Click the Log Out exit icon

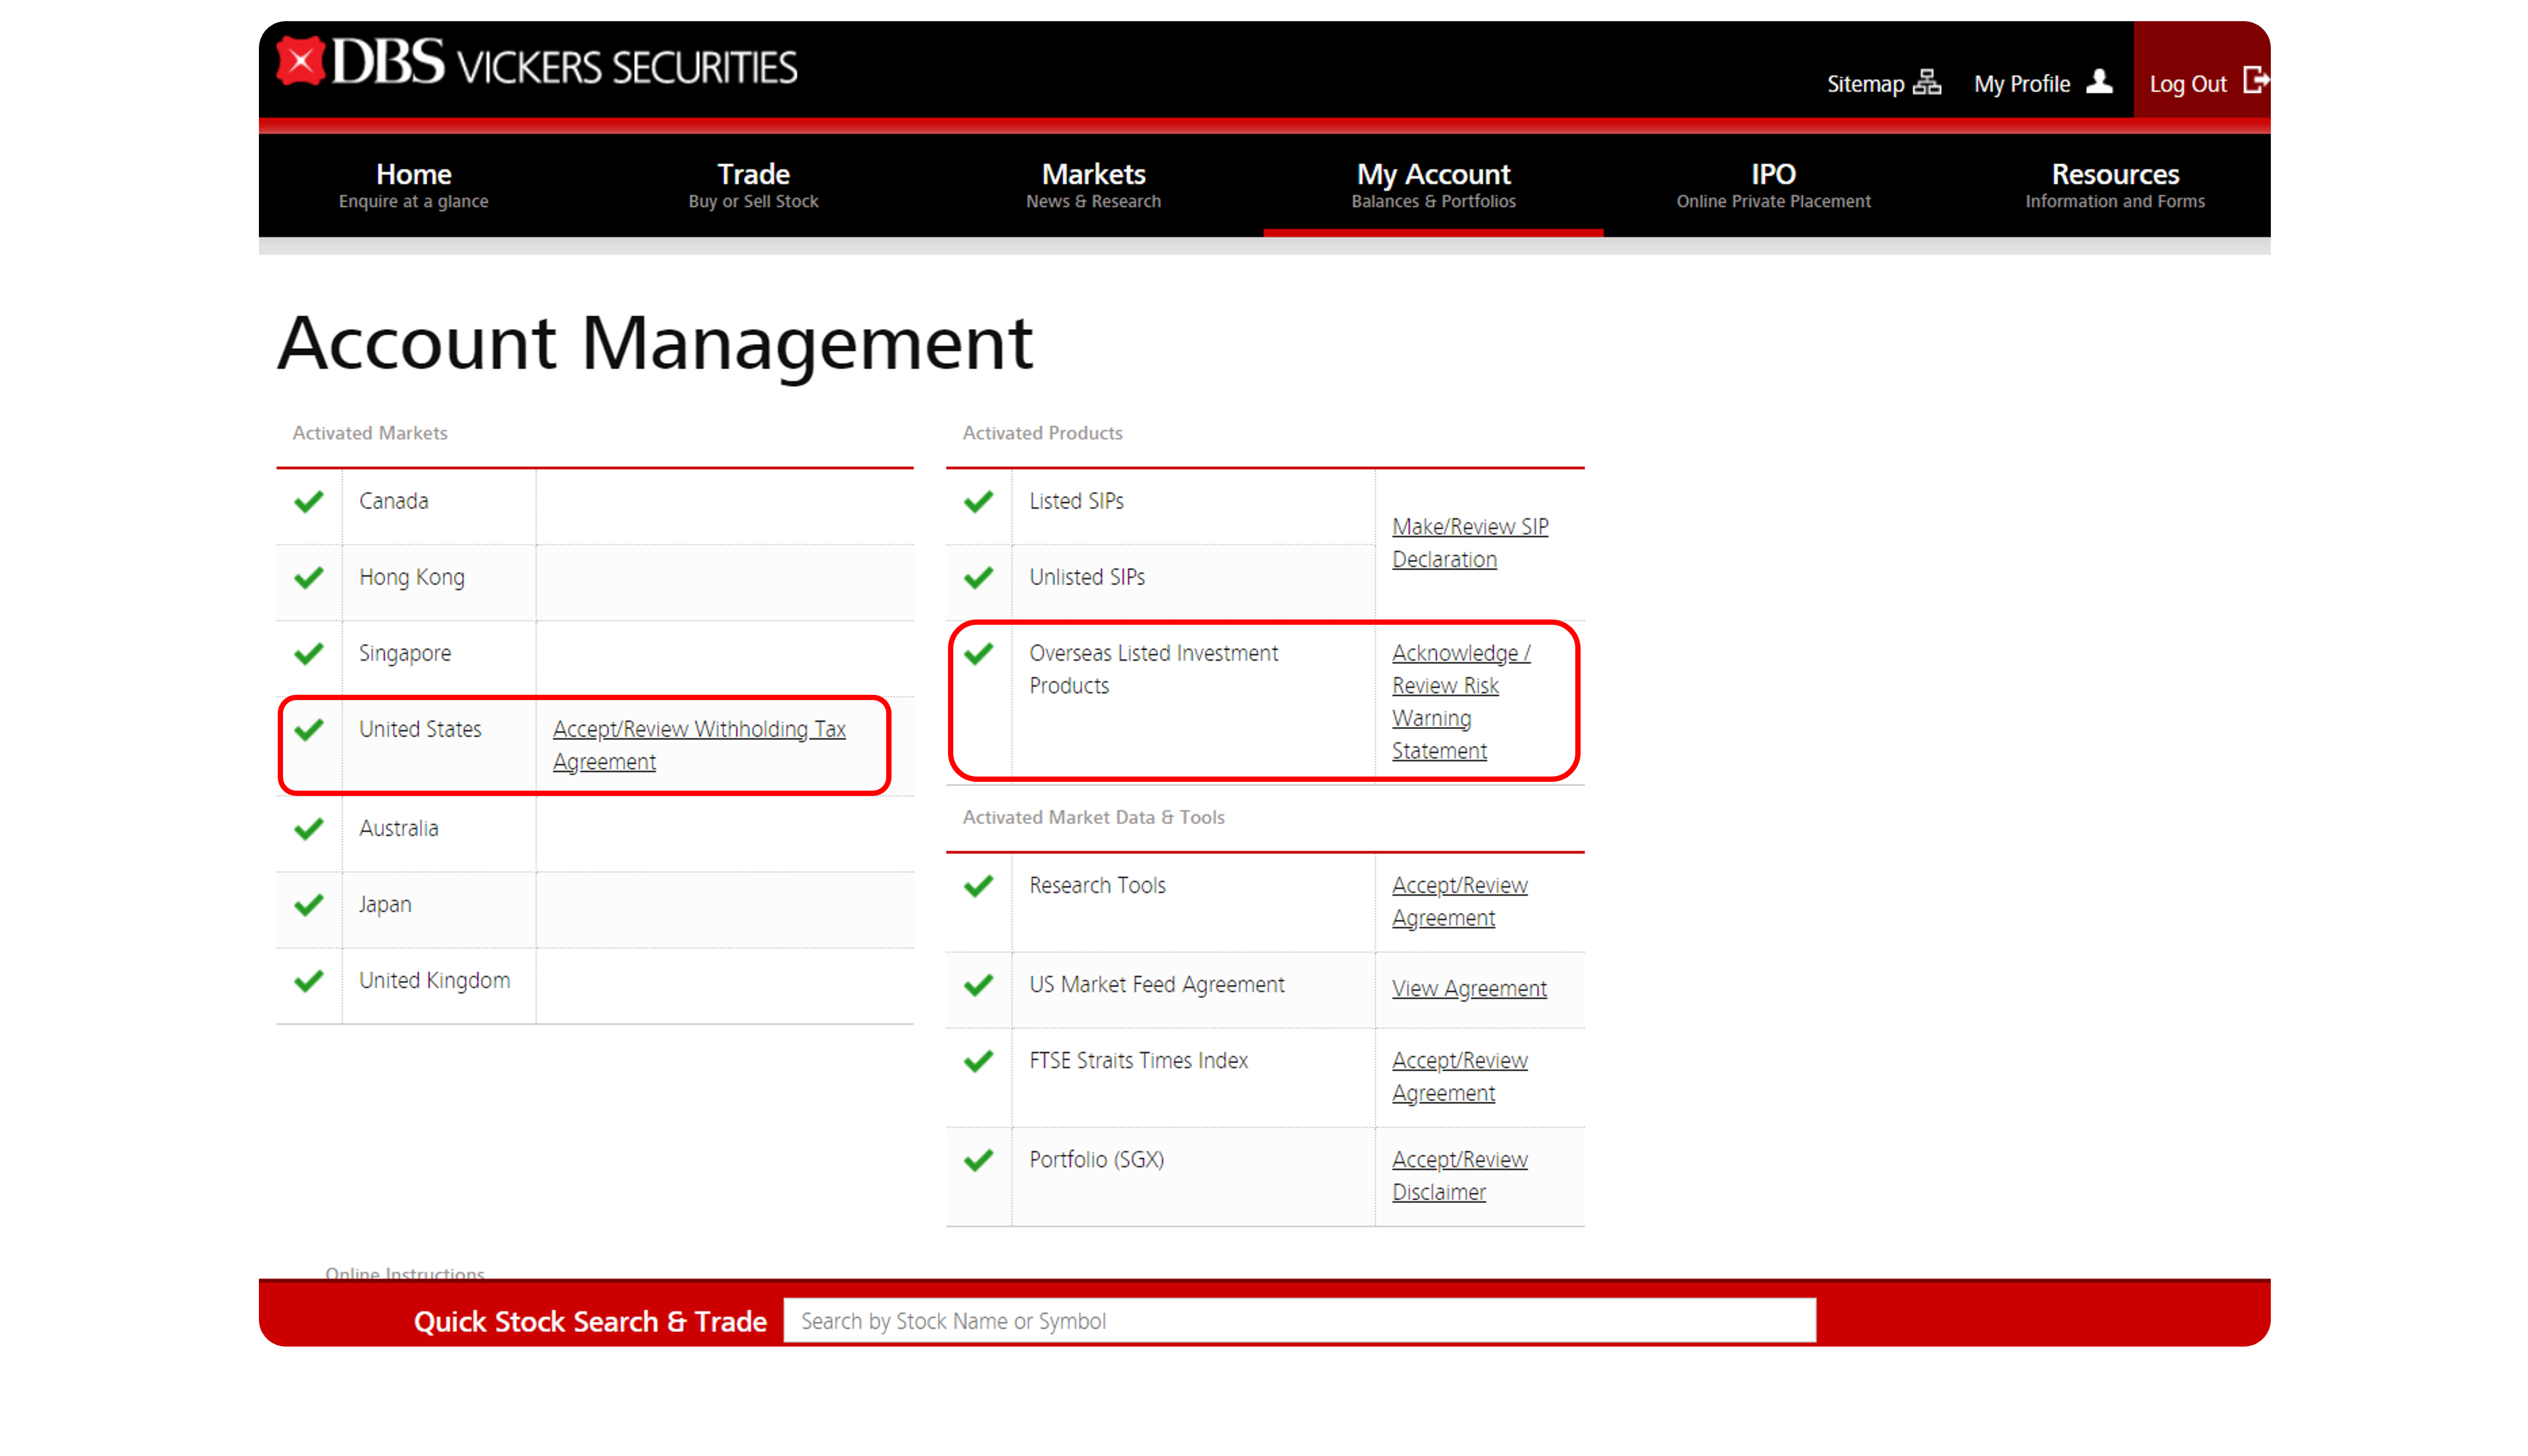(x=2255, y=80)
